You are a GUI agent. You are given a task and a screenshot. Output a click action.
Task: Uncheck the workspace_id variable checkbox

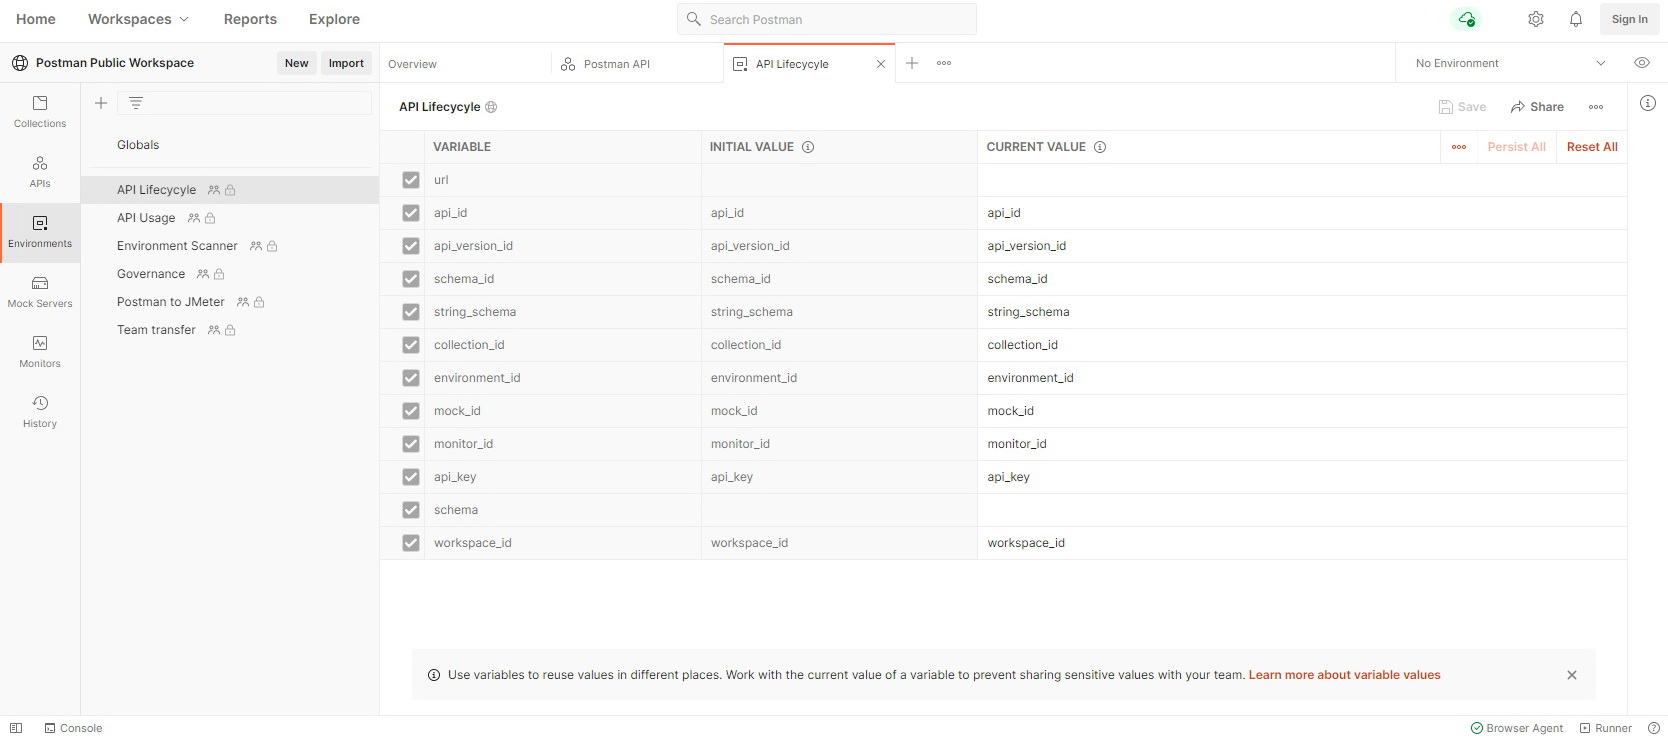coord(411,543)
